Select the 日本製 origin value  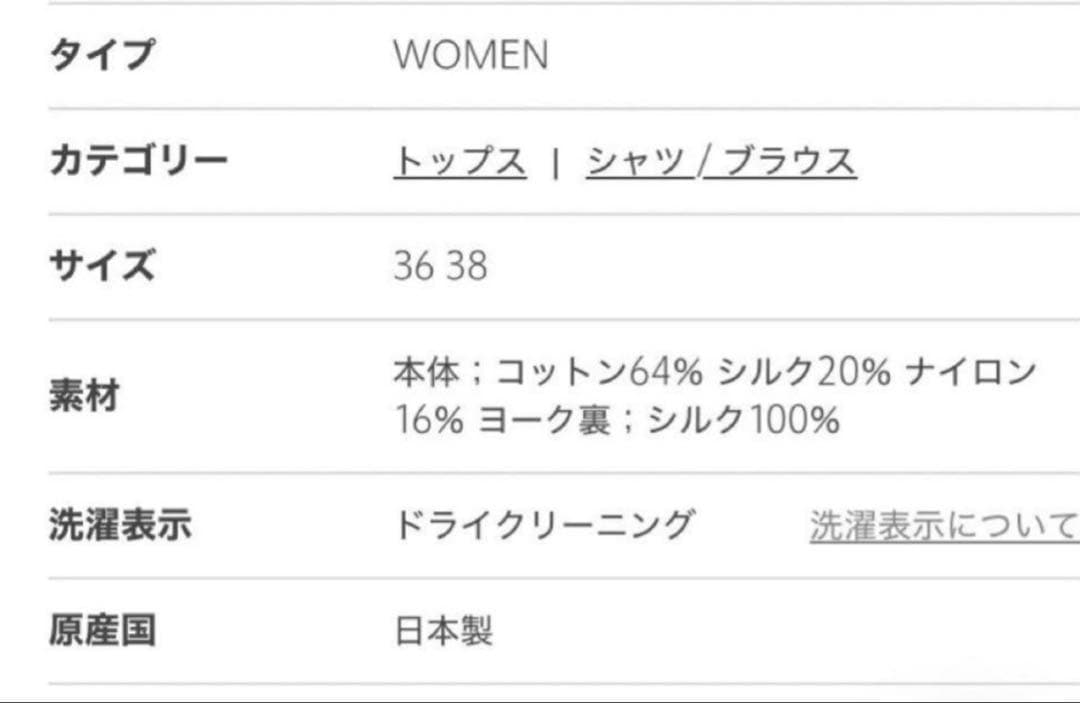444,631
